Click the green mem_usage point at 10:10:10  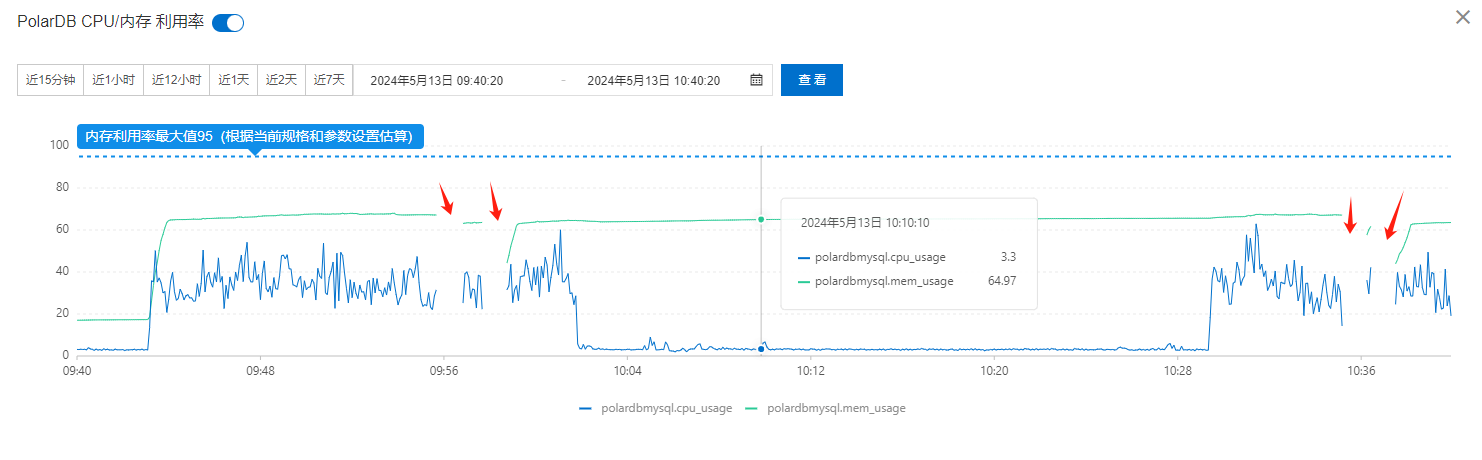pos(761,219)
